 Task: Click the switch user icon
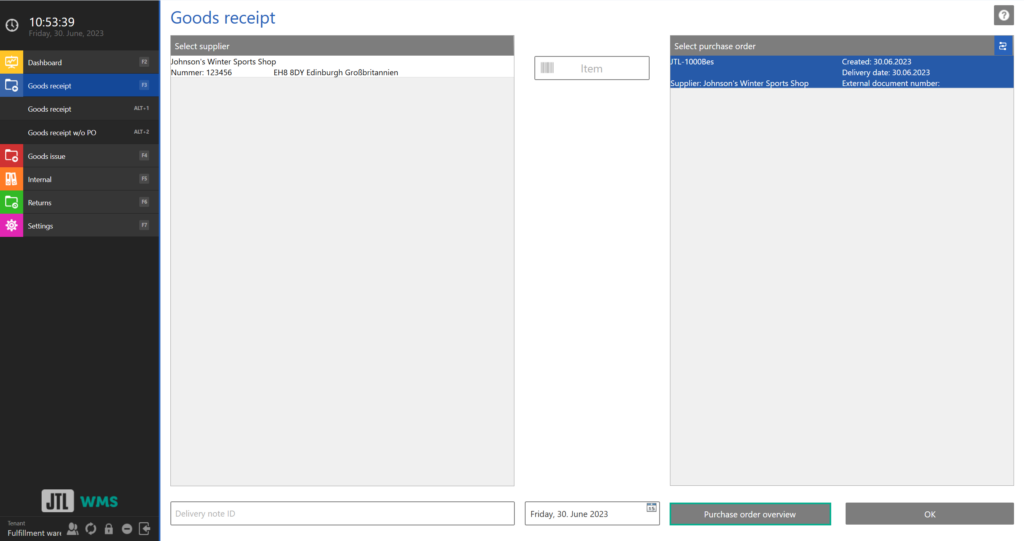tap(73, 528)
